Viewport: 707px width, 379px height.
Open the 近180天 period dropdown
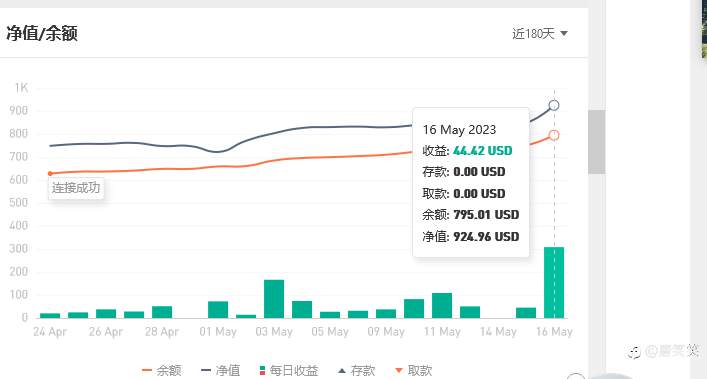[540, 33]
